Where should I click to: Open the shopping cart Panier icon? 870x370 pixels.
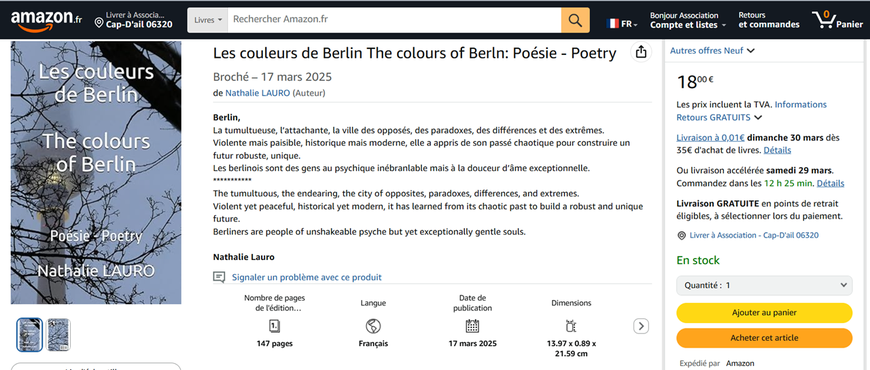(838, 20)
